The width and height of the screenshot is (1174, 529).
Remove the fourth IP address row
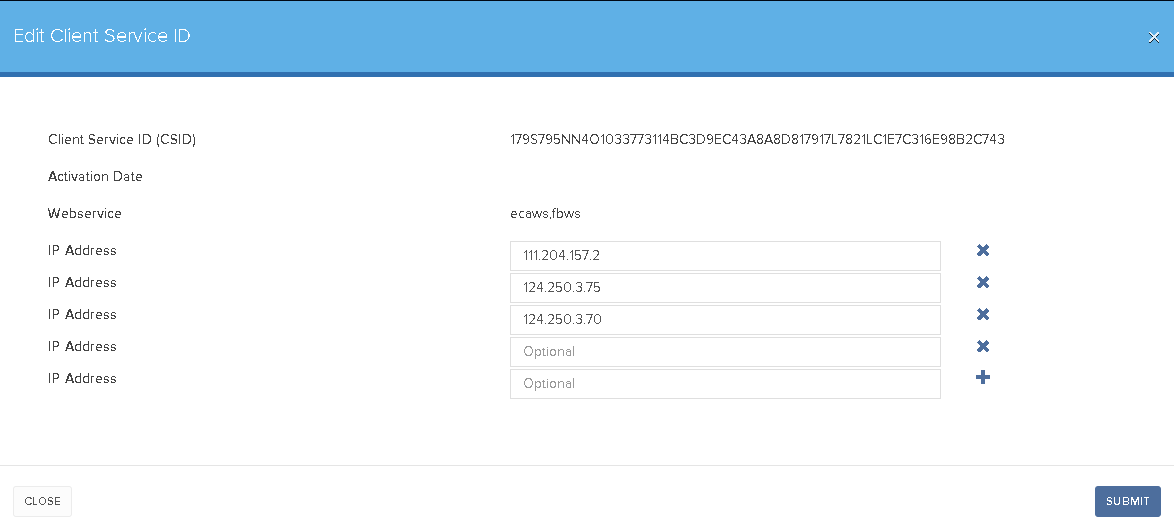(x=983, y=346)
